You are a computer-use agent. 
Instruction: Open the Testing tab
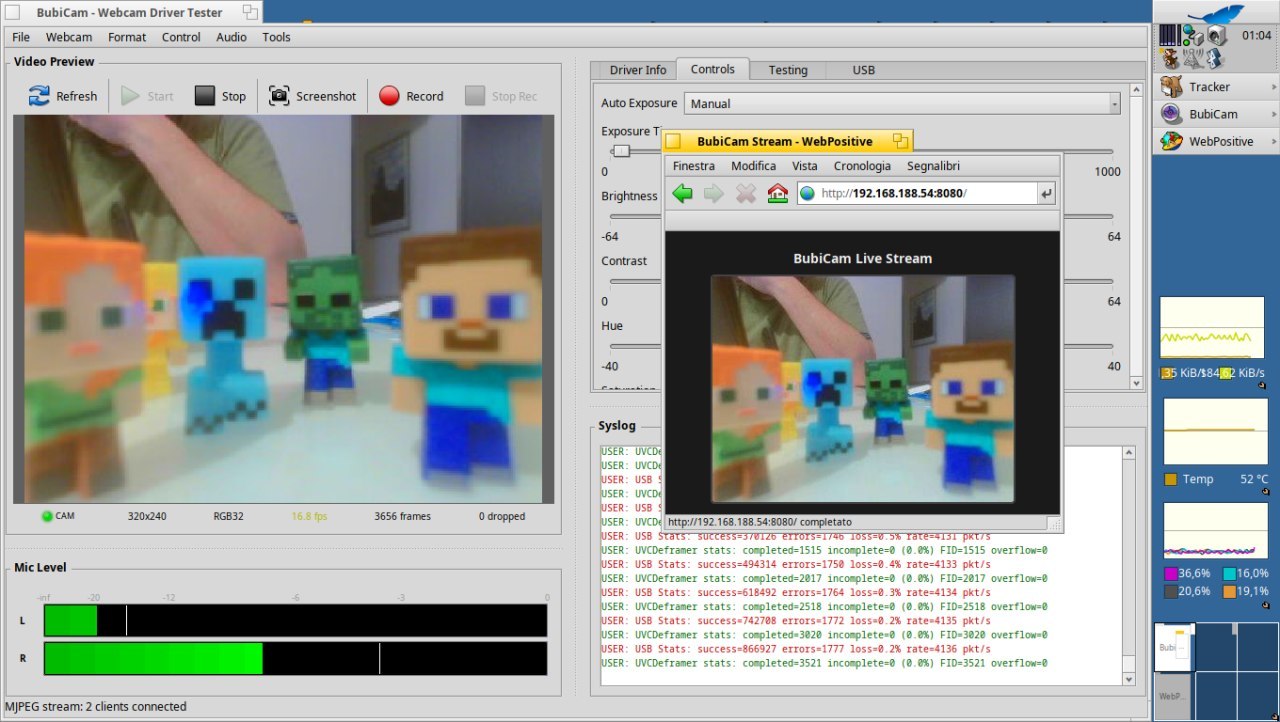(x=788, y=70)
